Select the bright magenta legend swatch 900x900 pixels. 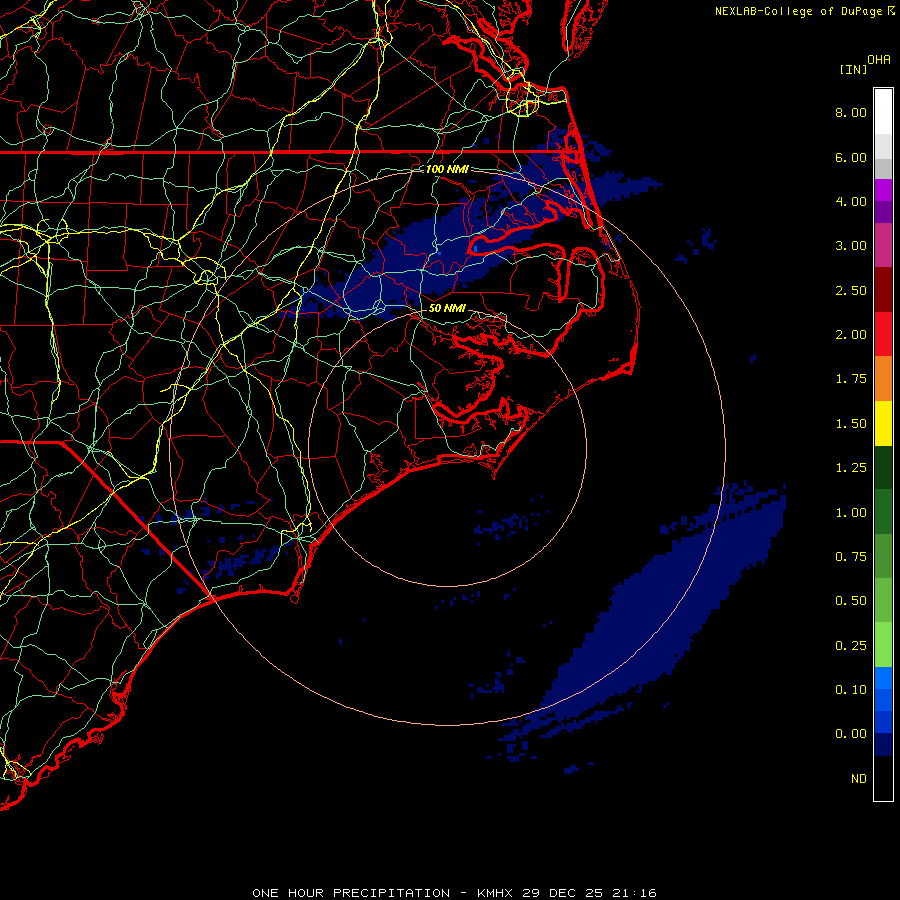(x=883, y=190)
